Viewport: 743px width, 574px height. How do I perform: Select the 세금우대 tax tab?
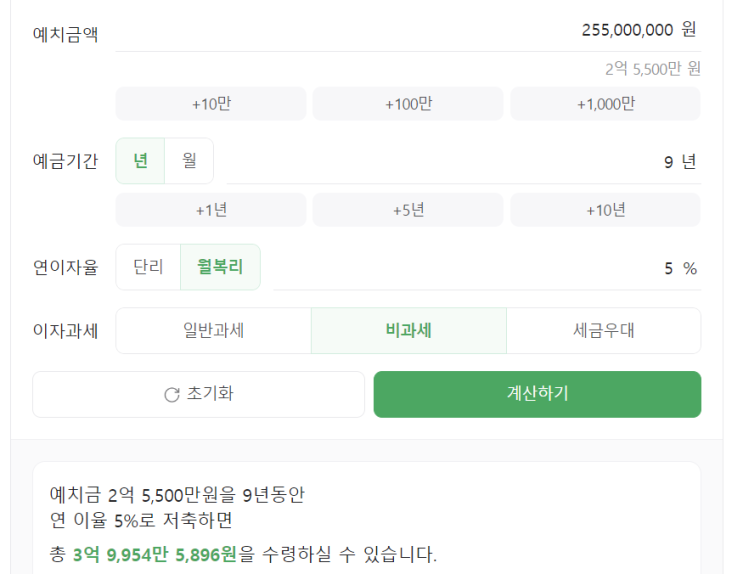(603, 331)
